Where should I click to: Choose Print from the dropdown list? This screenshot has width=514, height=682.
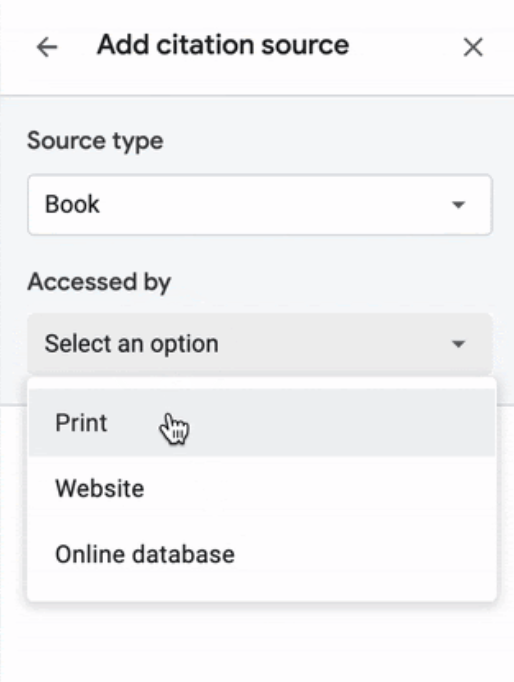click(x=81, y=423)
